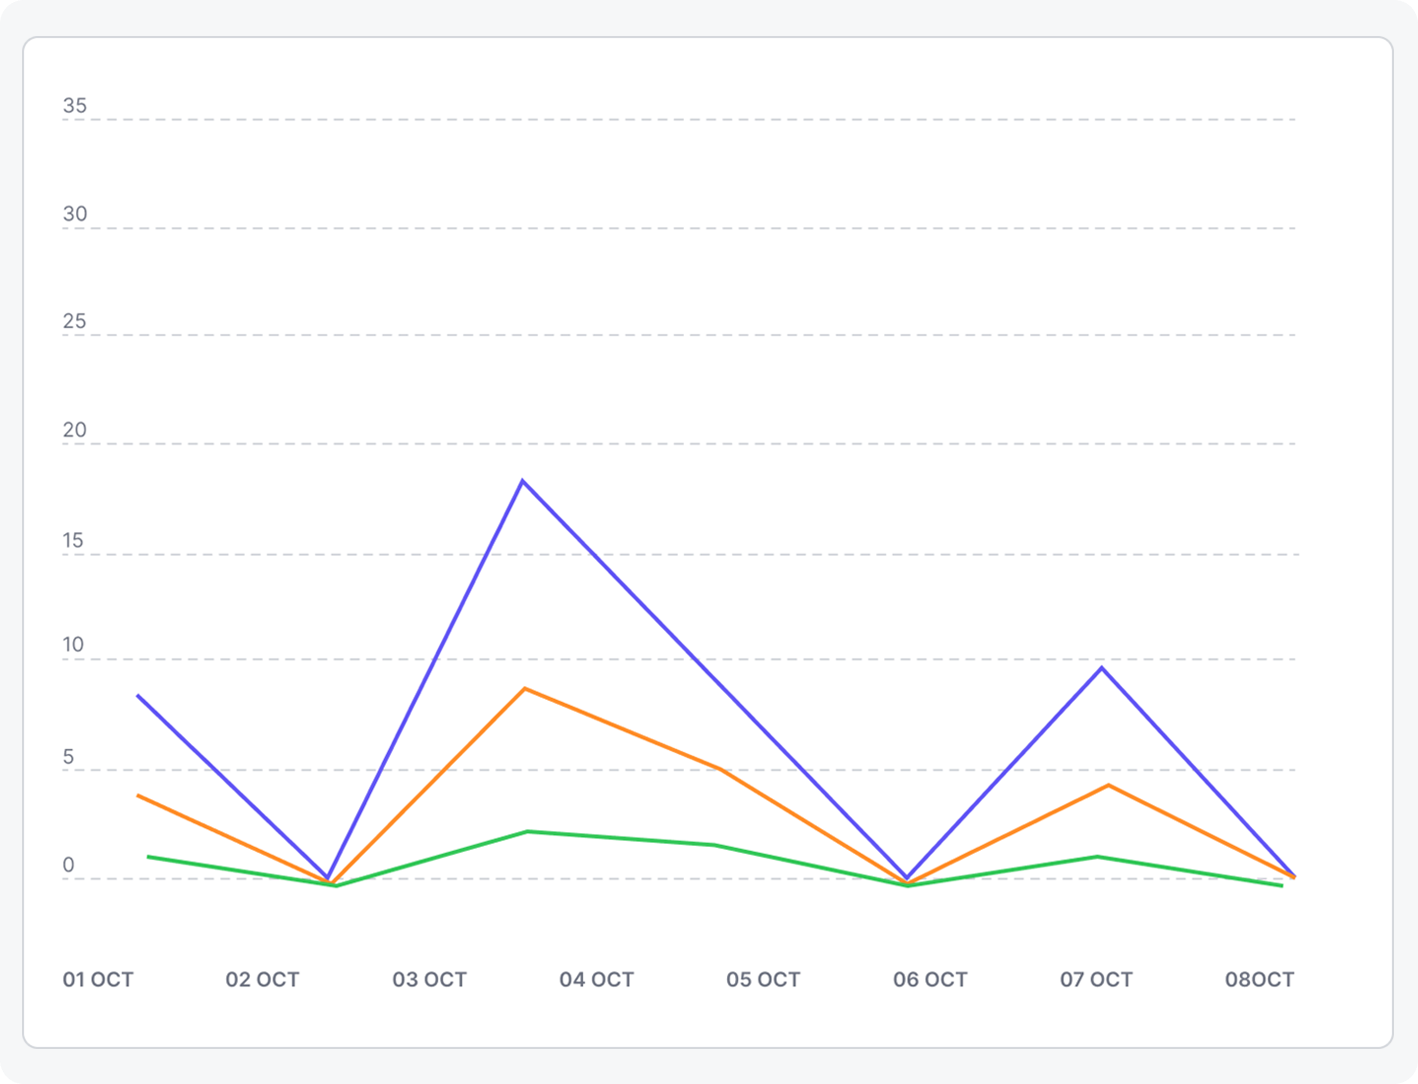
Task: Click the 35 y-axis label
Action: coord(75,106)
